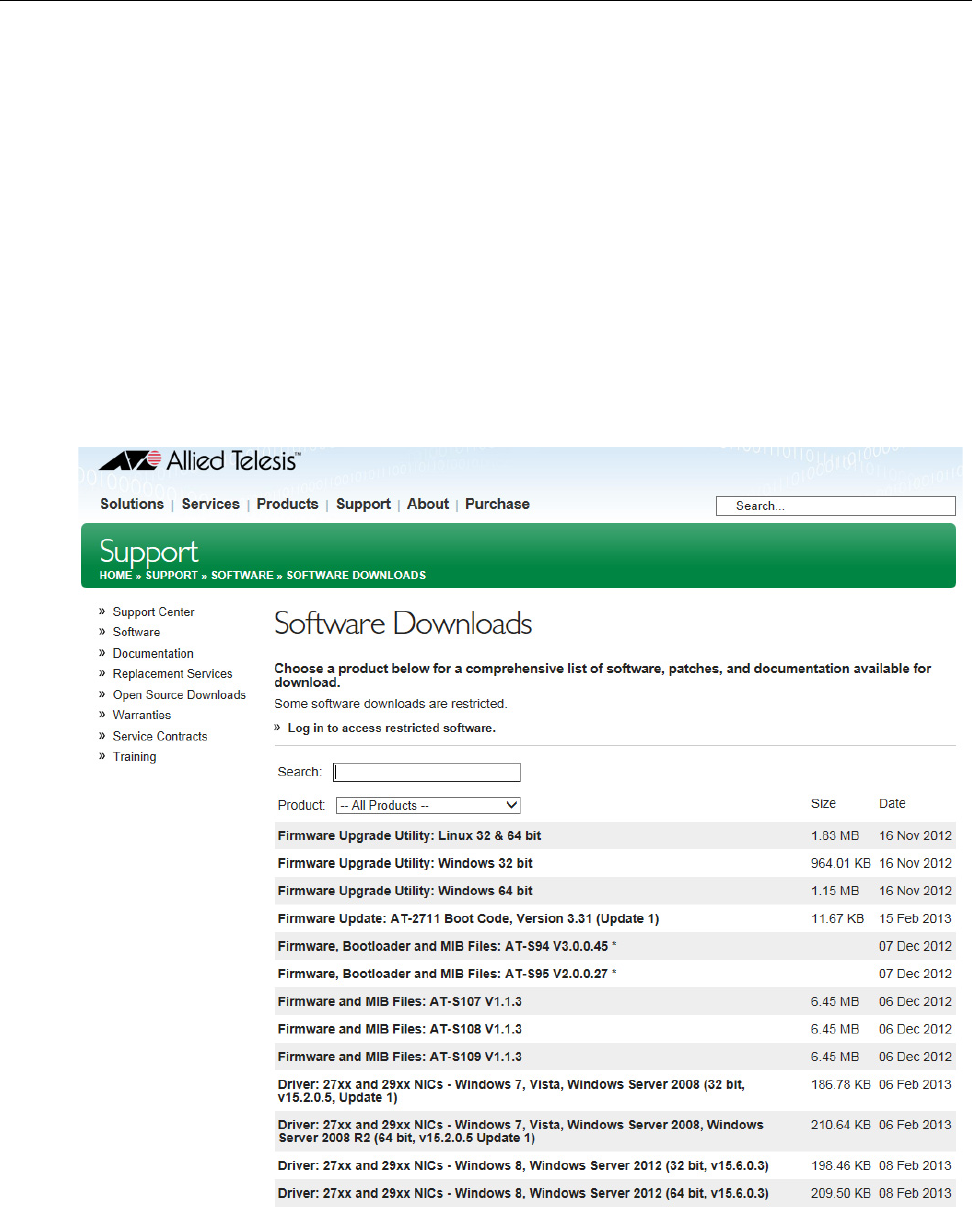Click the 186.78 KB size value
The height and width of the screenshot is (1209, 972).
(840, 1084)
